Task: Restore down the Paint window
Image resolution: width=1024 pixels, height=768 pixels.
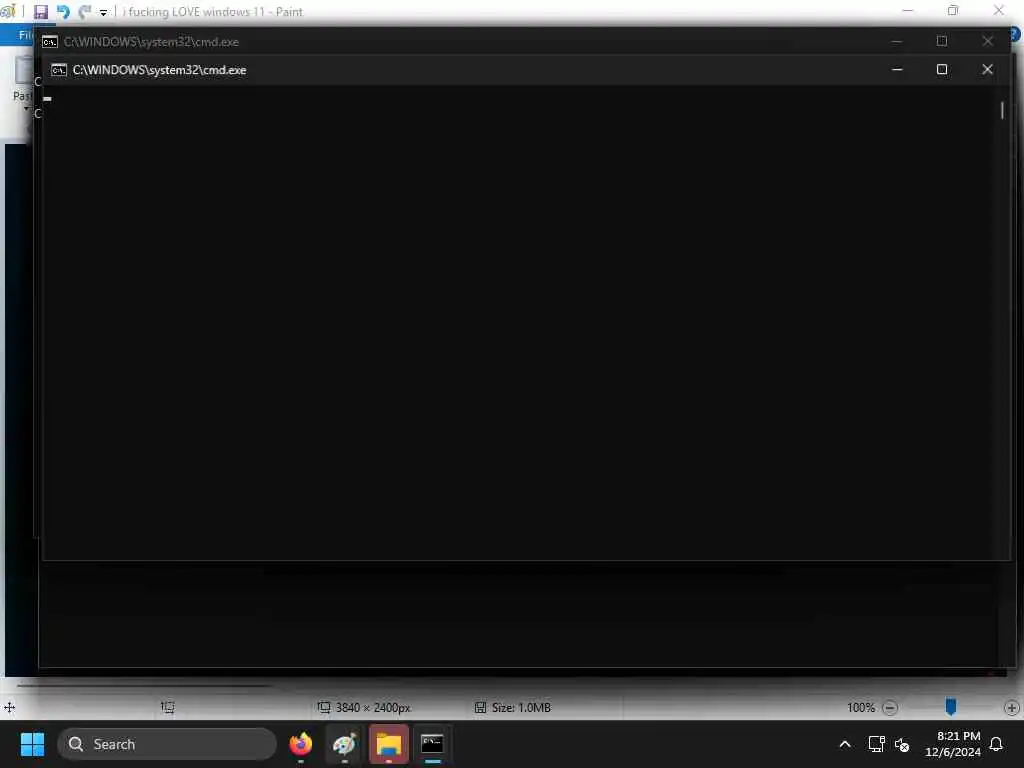Action: click(953, 10)
